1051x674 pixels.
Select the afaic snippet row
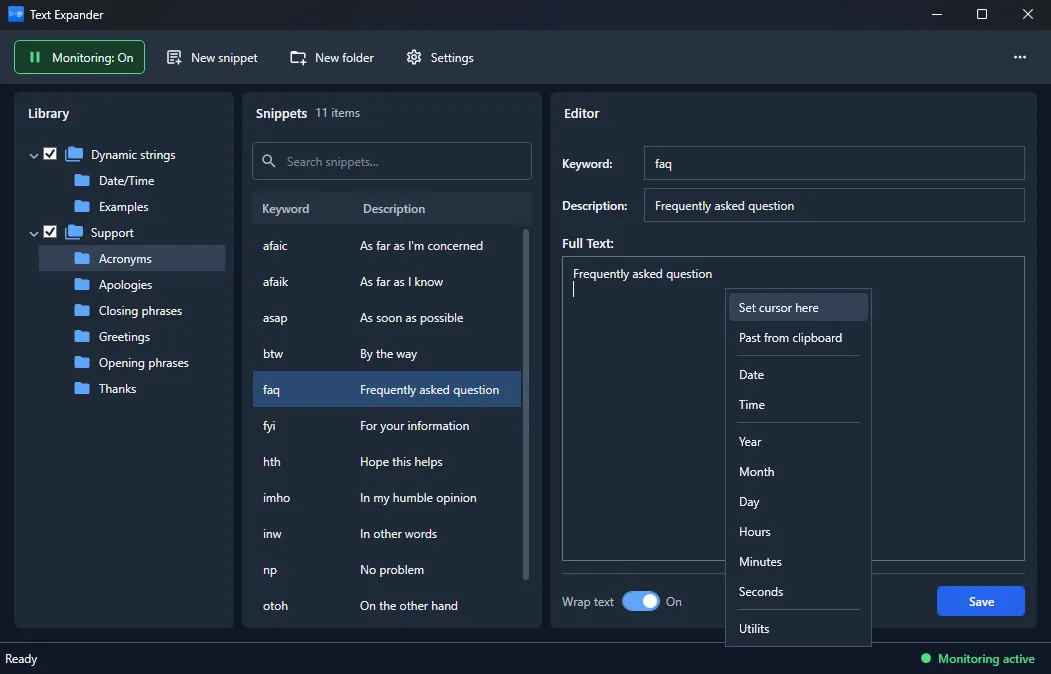tap(387, 245)
